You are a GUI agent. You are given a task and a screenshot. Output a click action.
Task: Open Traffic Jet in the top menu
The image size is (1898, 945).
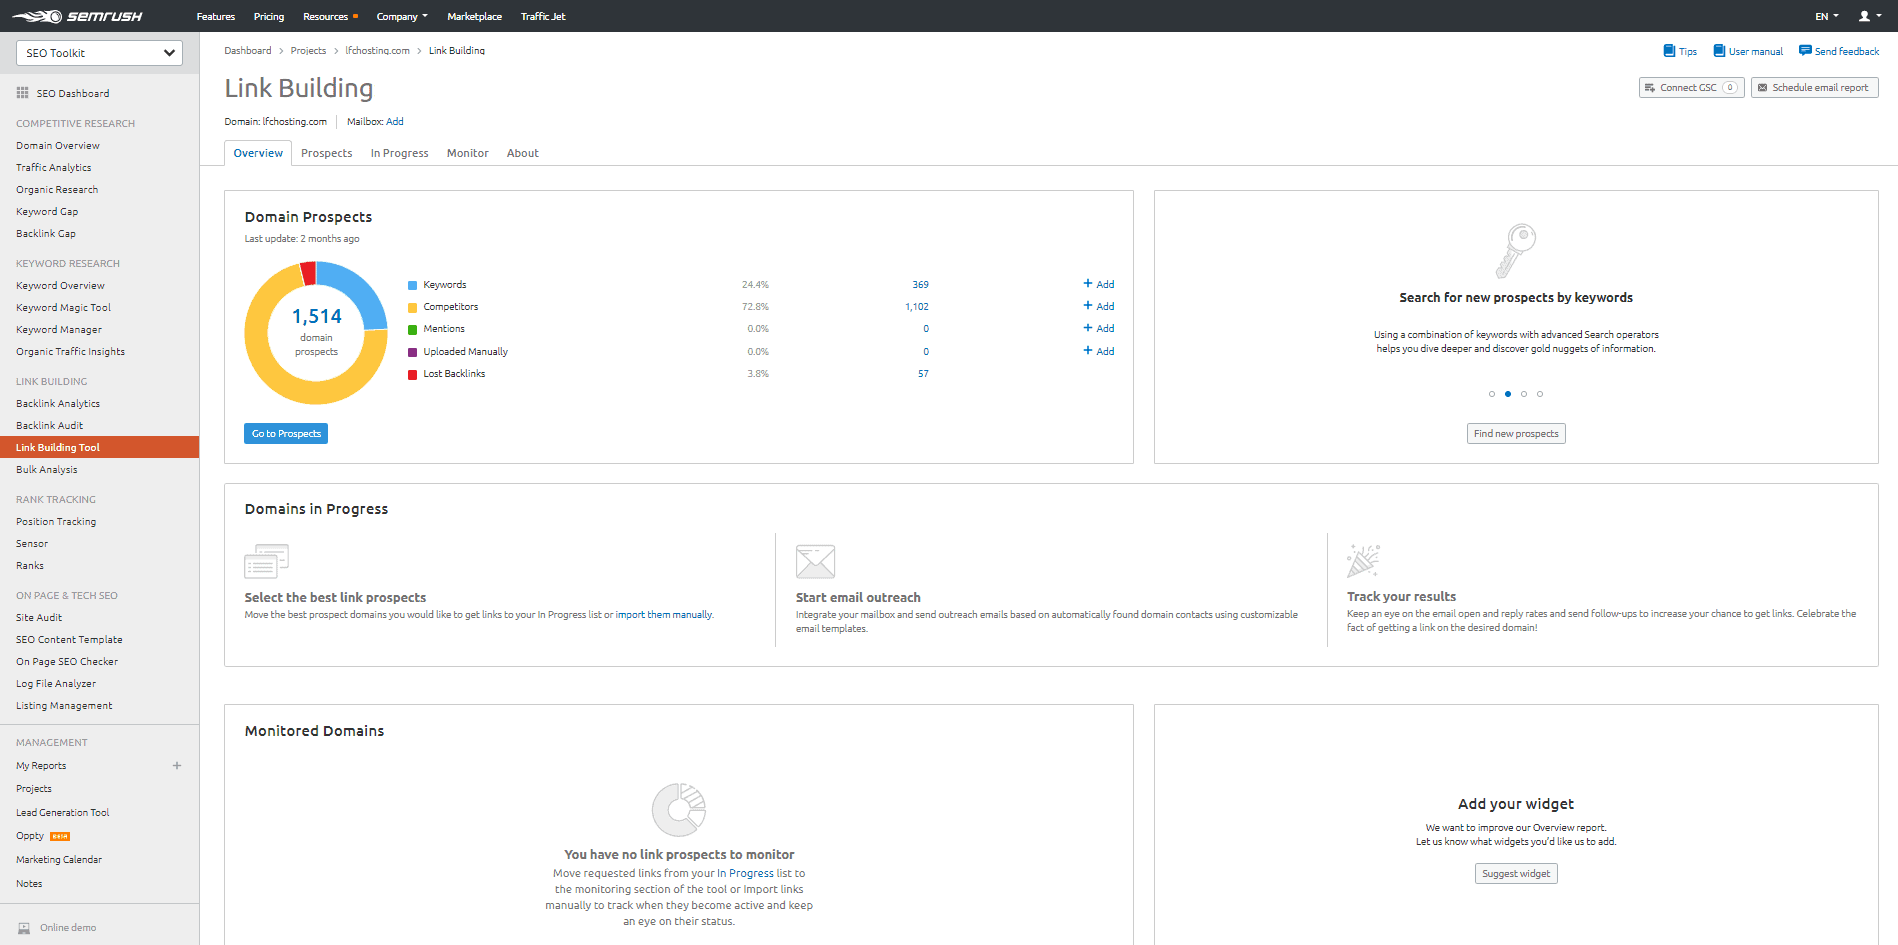(x=543, y=16)
